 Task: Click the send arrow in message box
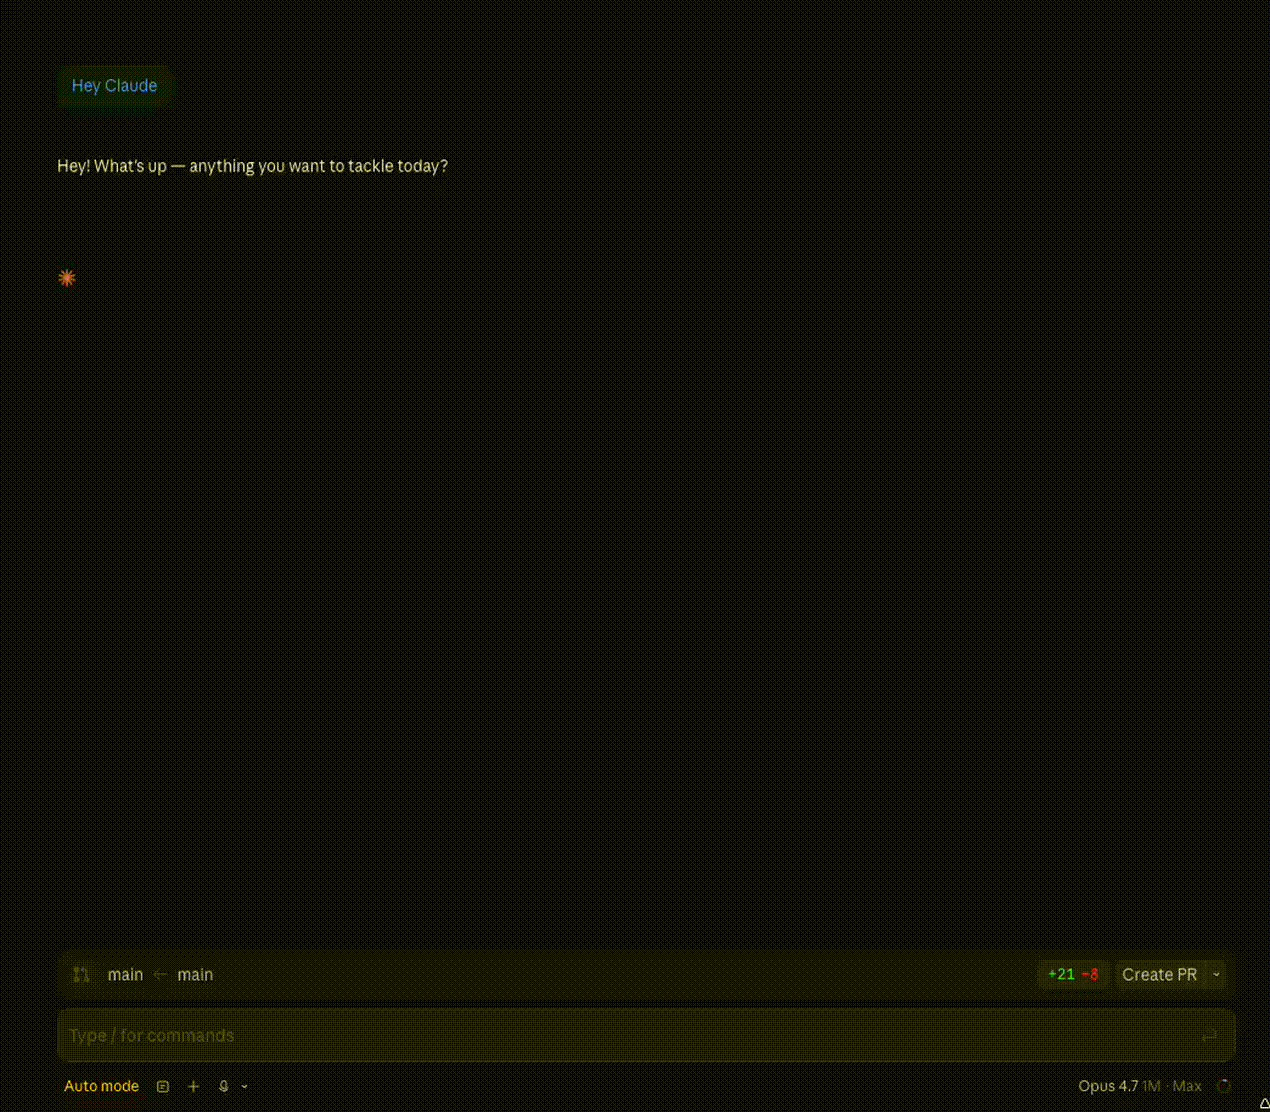coord(1209,1035)
